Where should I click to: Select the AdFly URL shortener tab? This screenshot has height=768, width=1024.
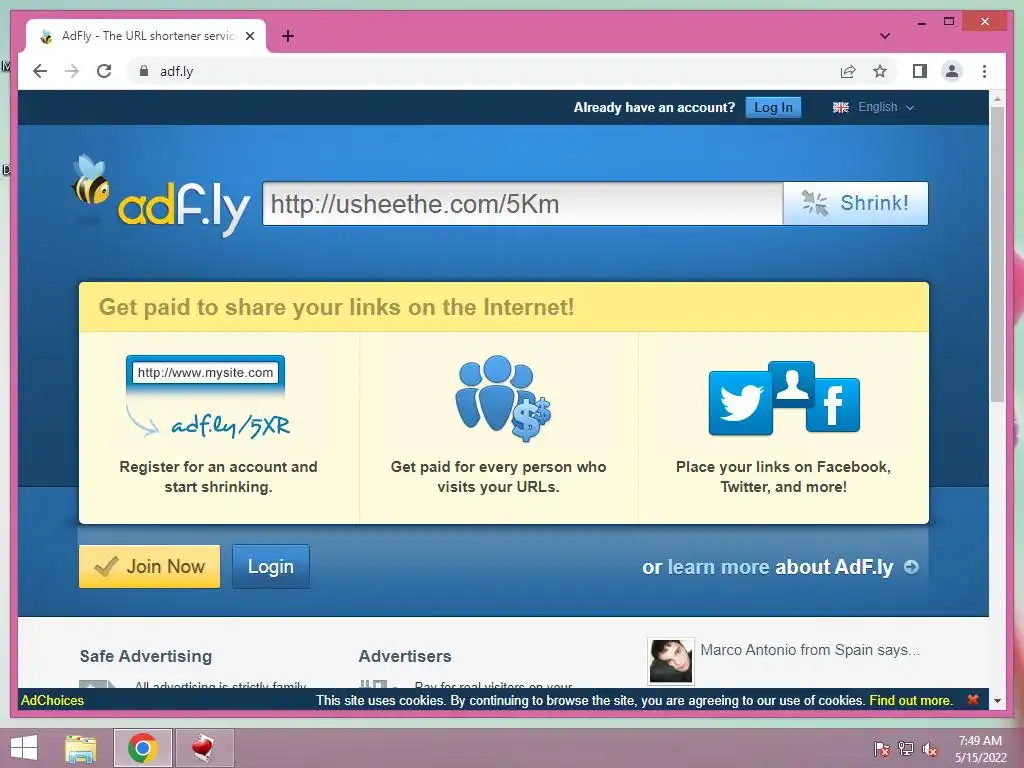[146, 36]
